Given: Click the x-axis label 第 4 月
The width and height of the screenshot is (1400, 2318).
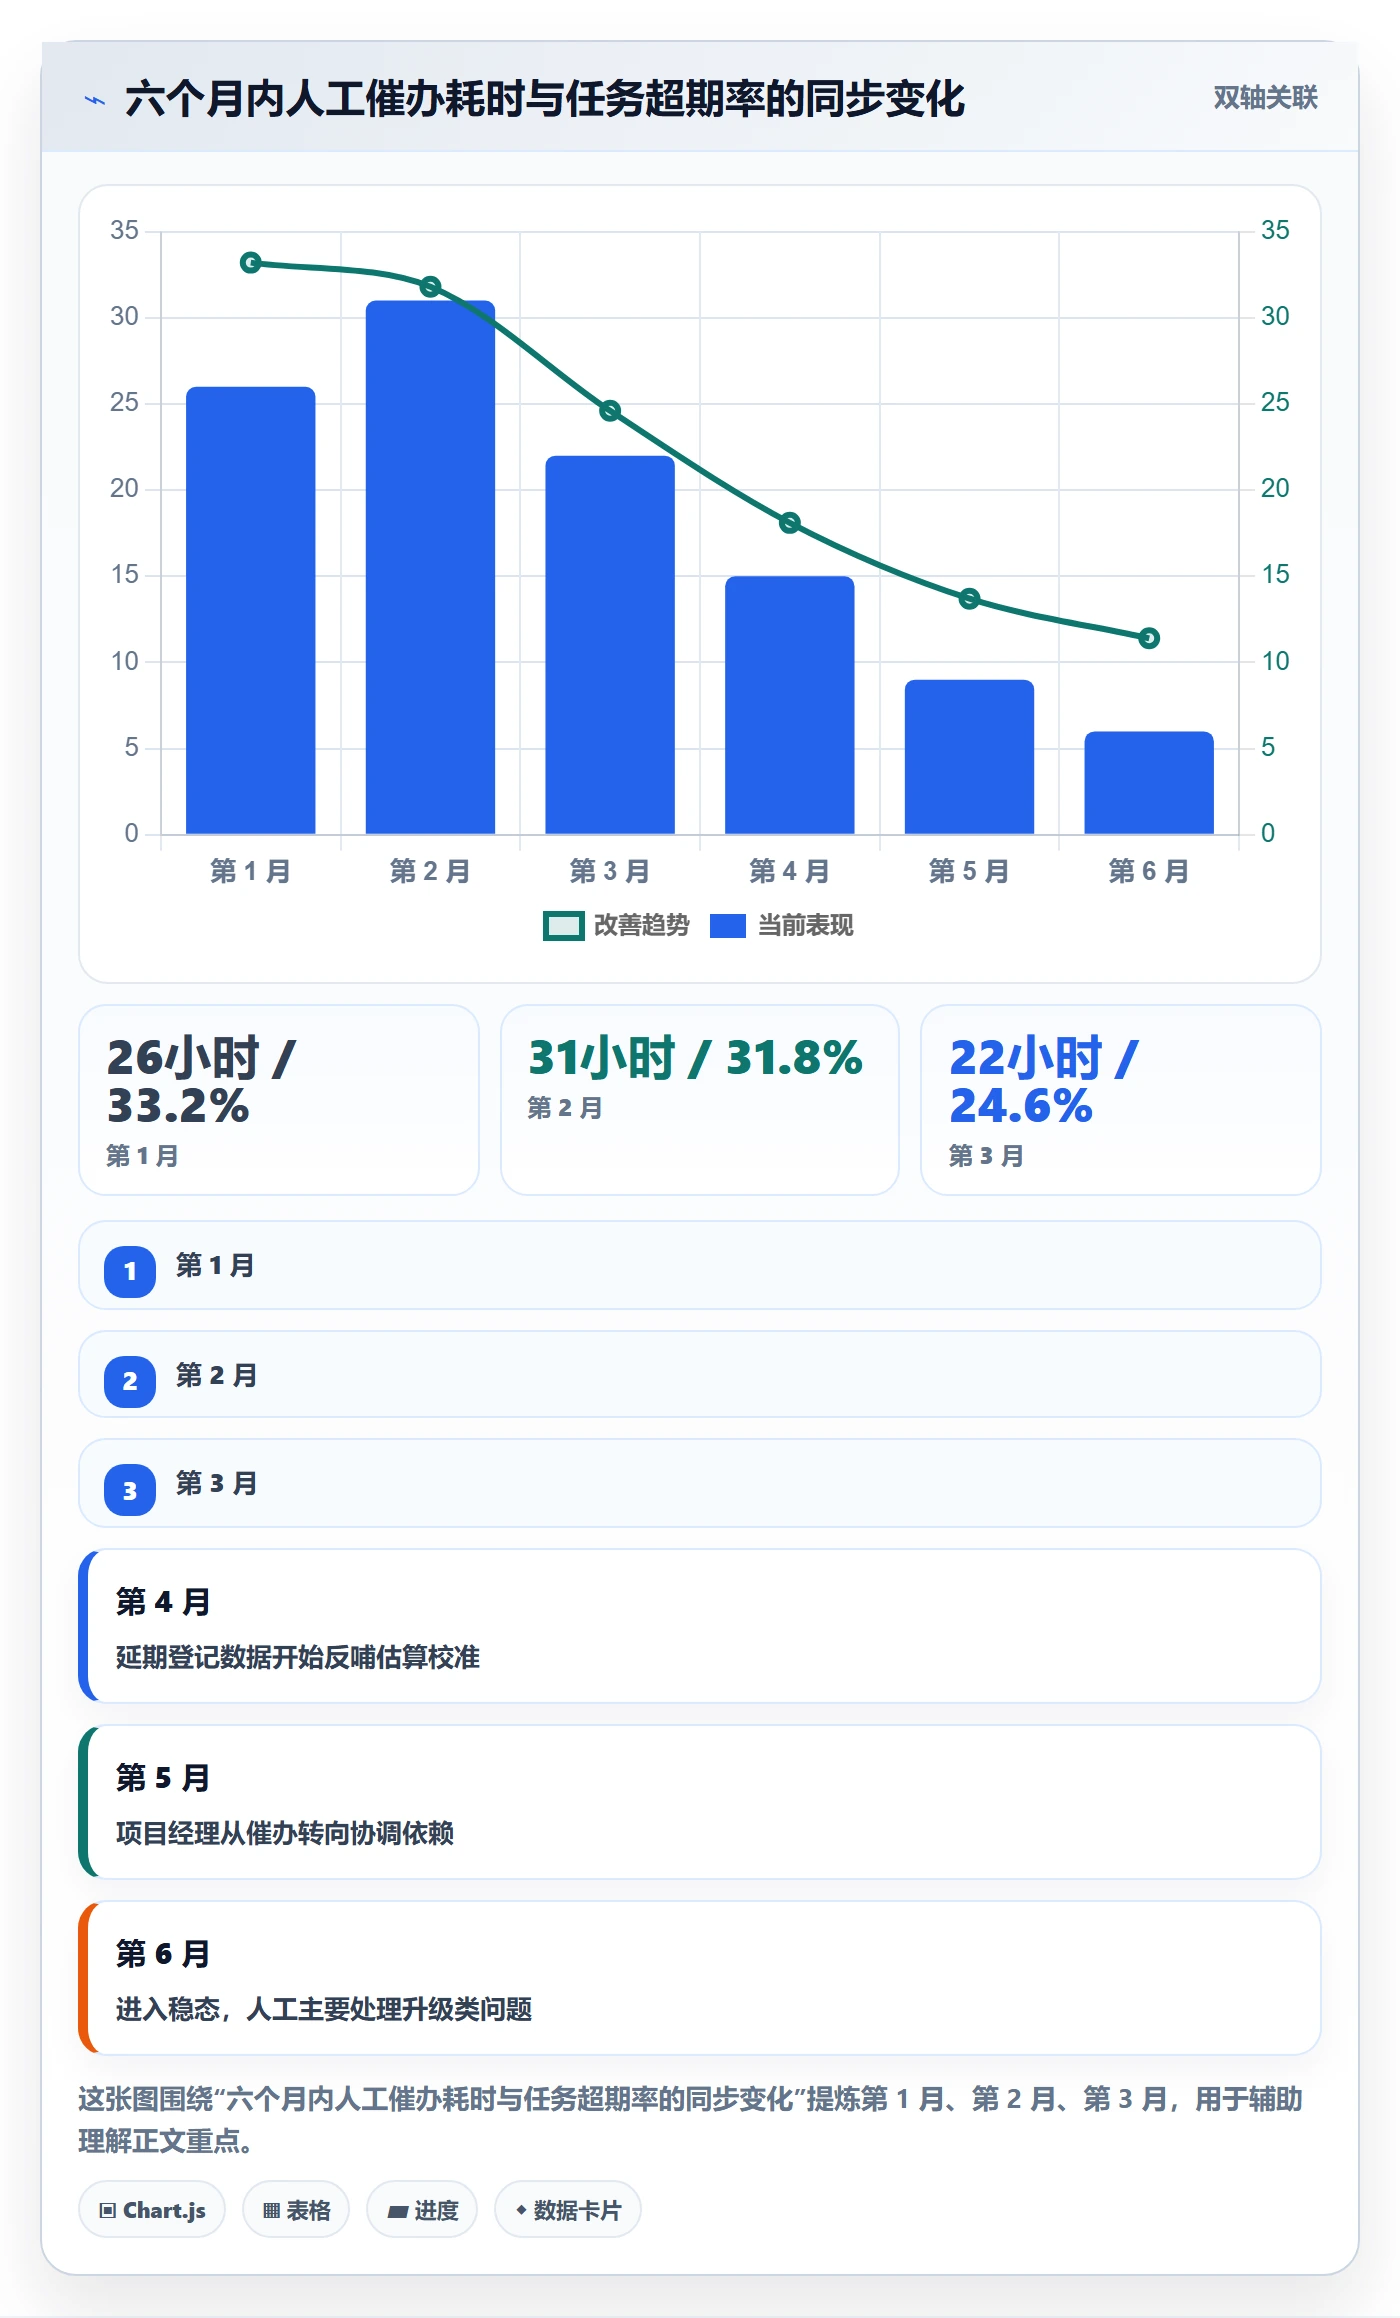Looking at the screenshot, I should point(790,871).
